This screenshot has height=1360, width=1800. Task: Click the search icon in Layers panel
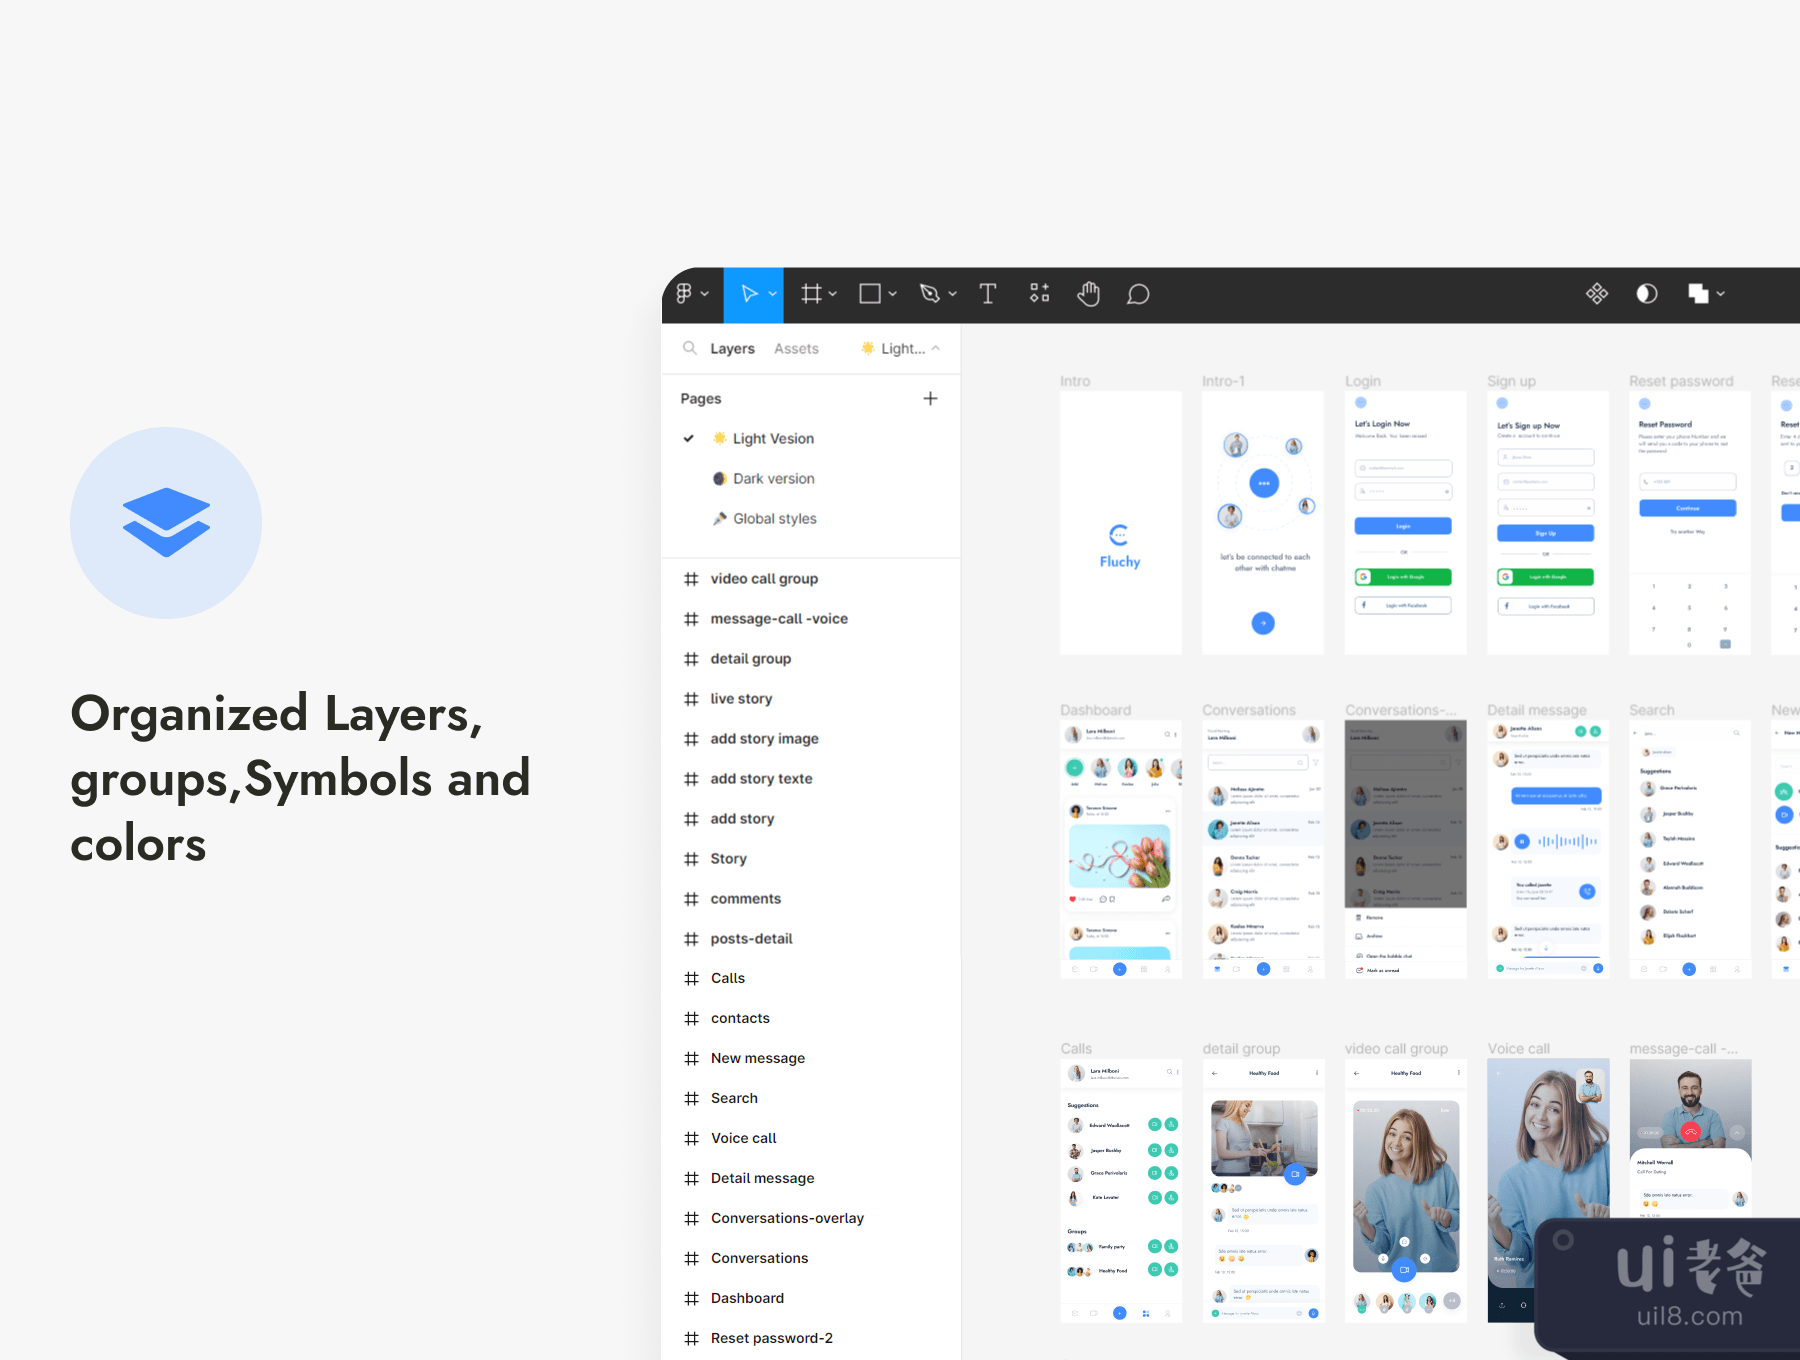[x=689, y=348]
